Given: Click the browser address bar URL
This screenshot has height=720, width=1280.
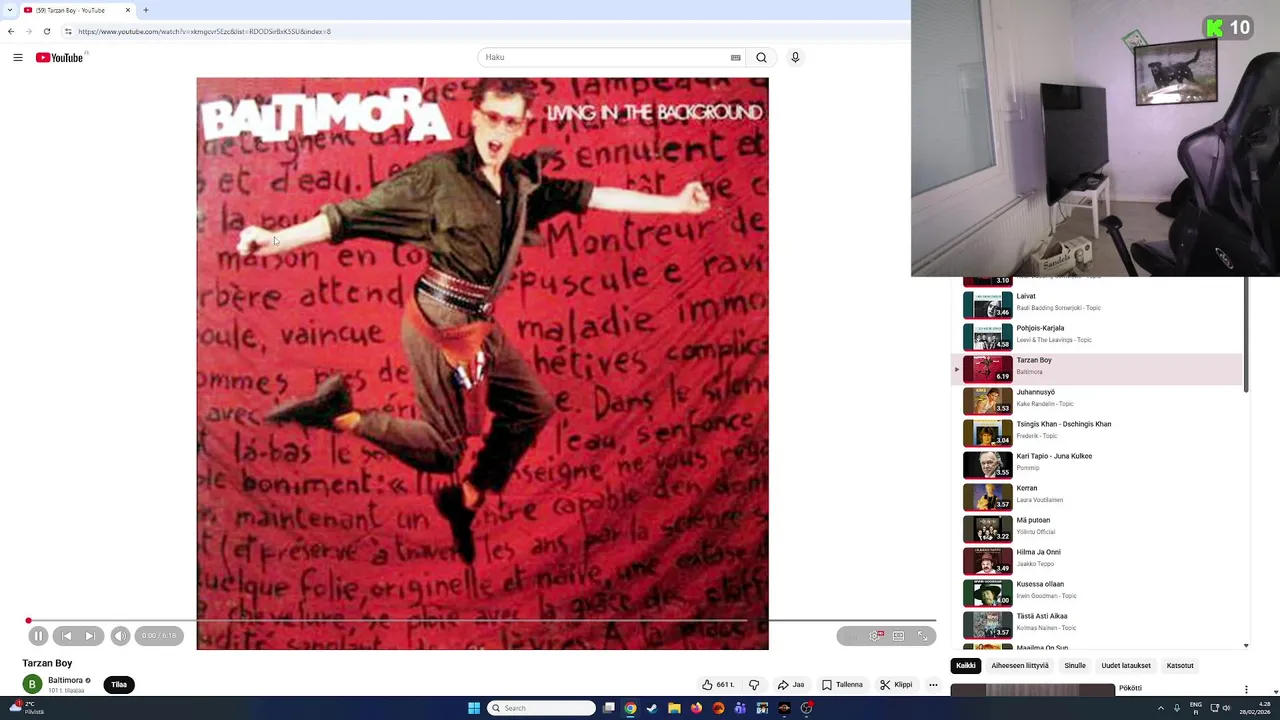Looking at the screenshot, I should [204, 31].
